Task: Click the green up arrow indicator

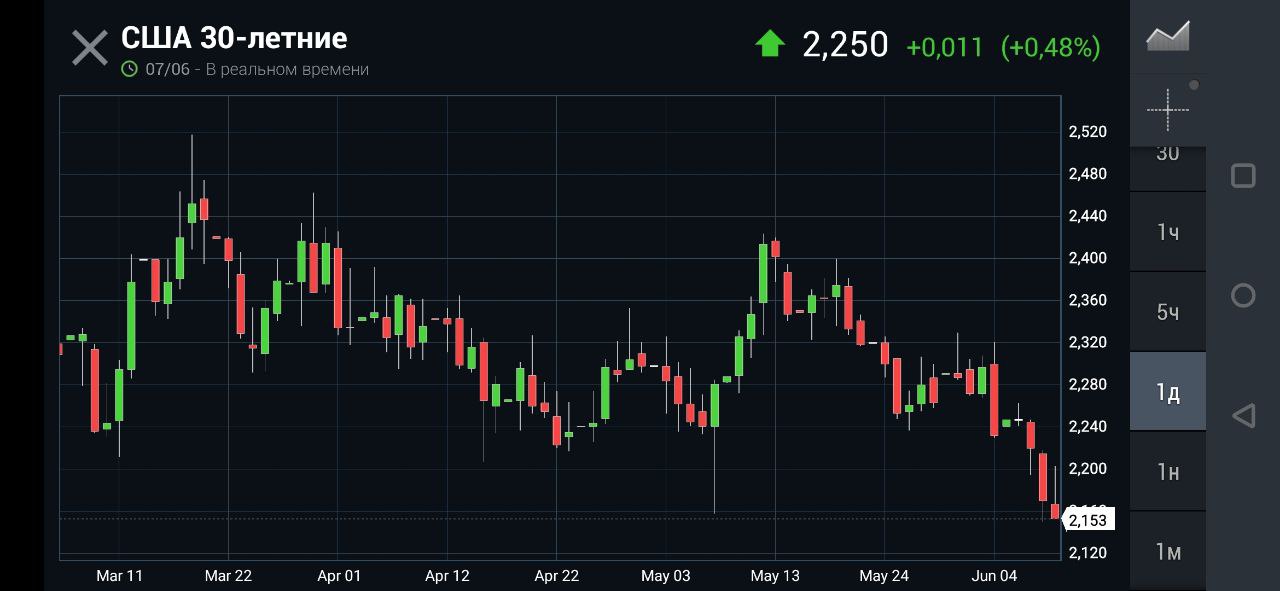Action: 770,44
